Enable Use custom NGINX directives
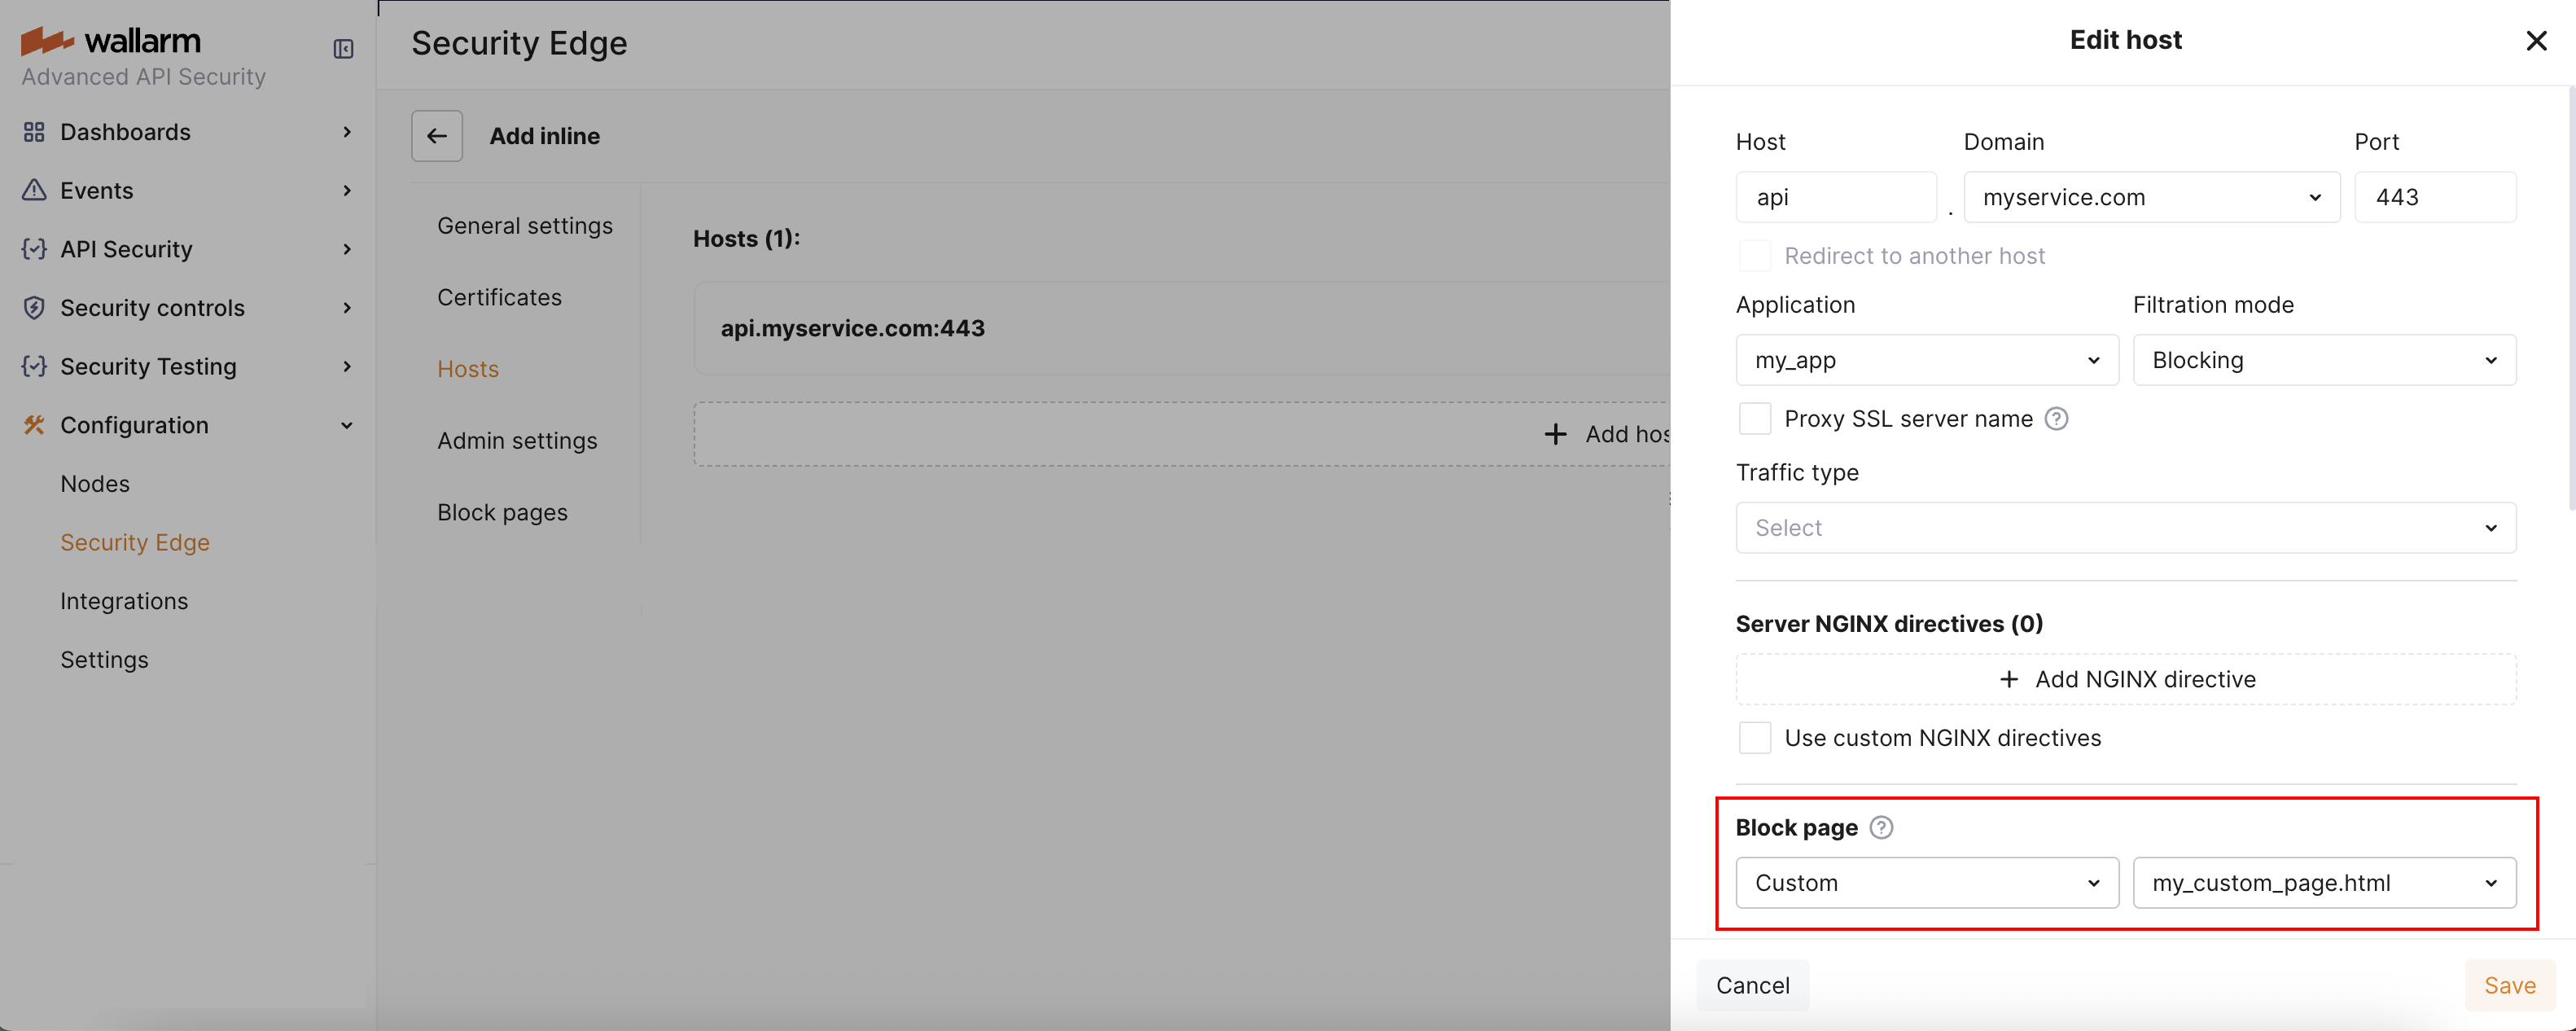Viewport: 2576px width, 1031px height. [x=1755, y=737]
